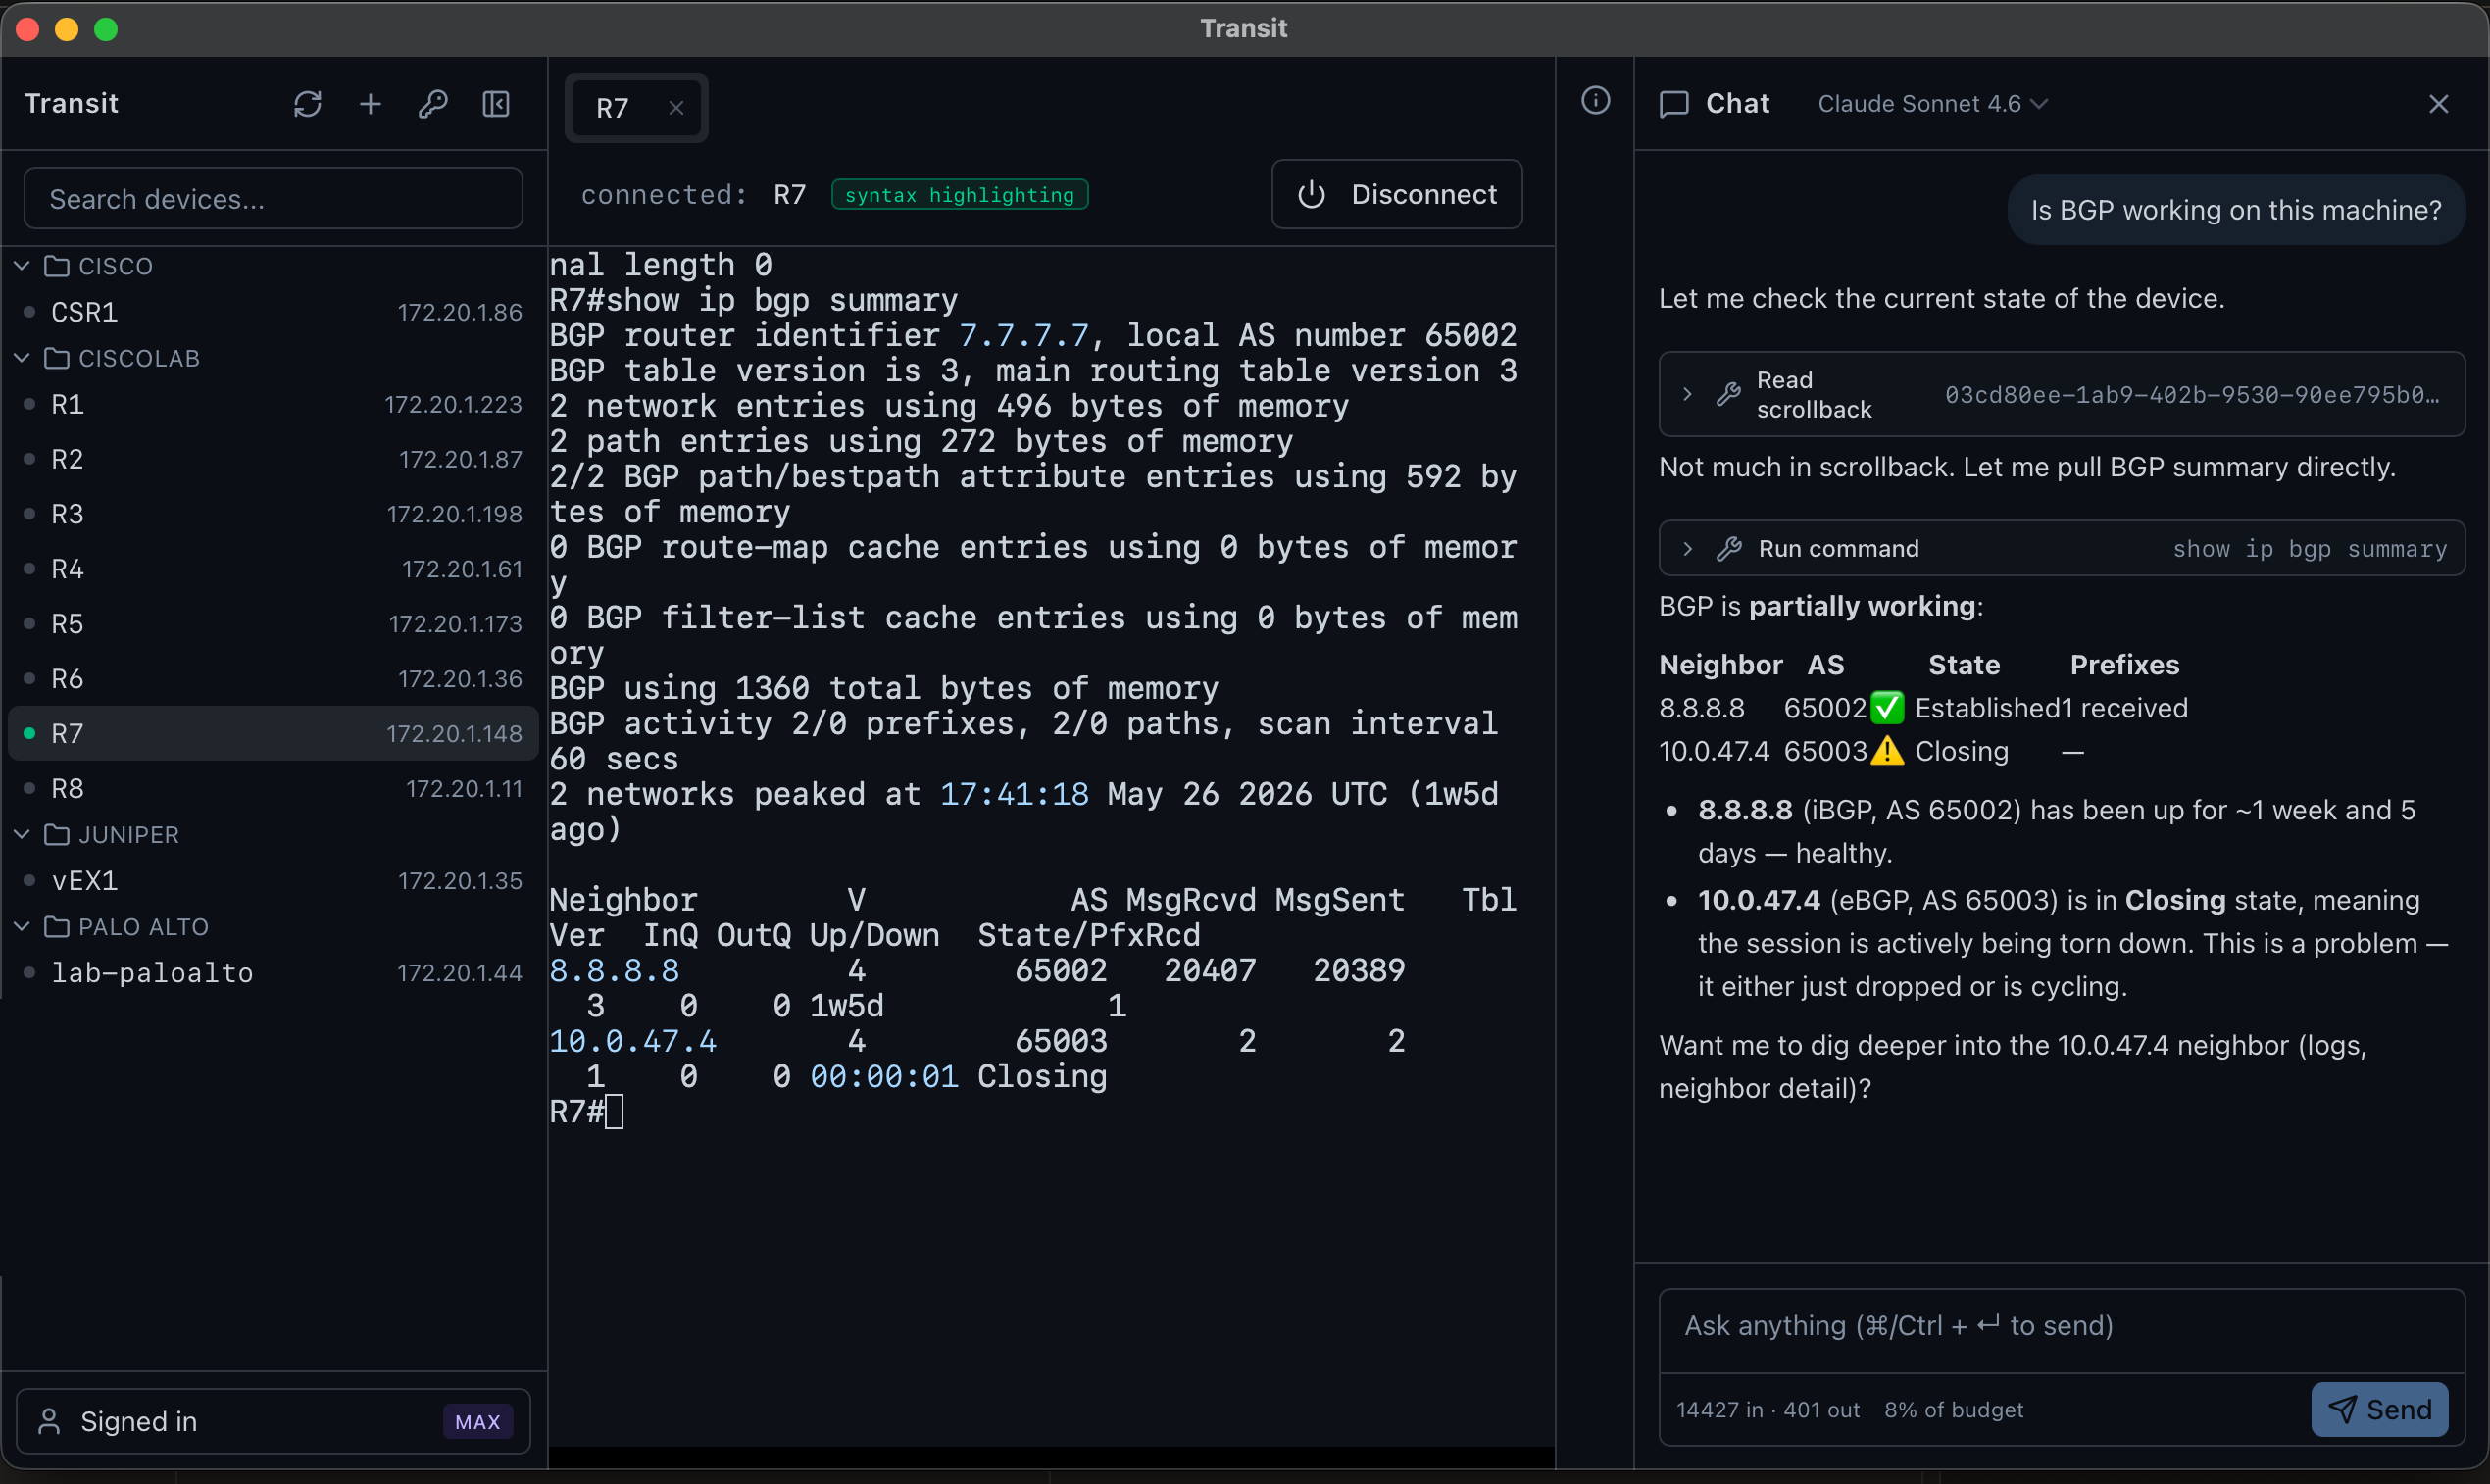The width and height of the screenshot is (2490, 1484).
Task: Select device R4
Action: [273, 569]
